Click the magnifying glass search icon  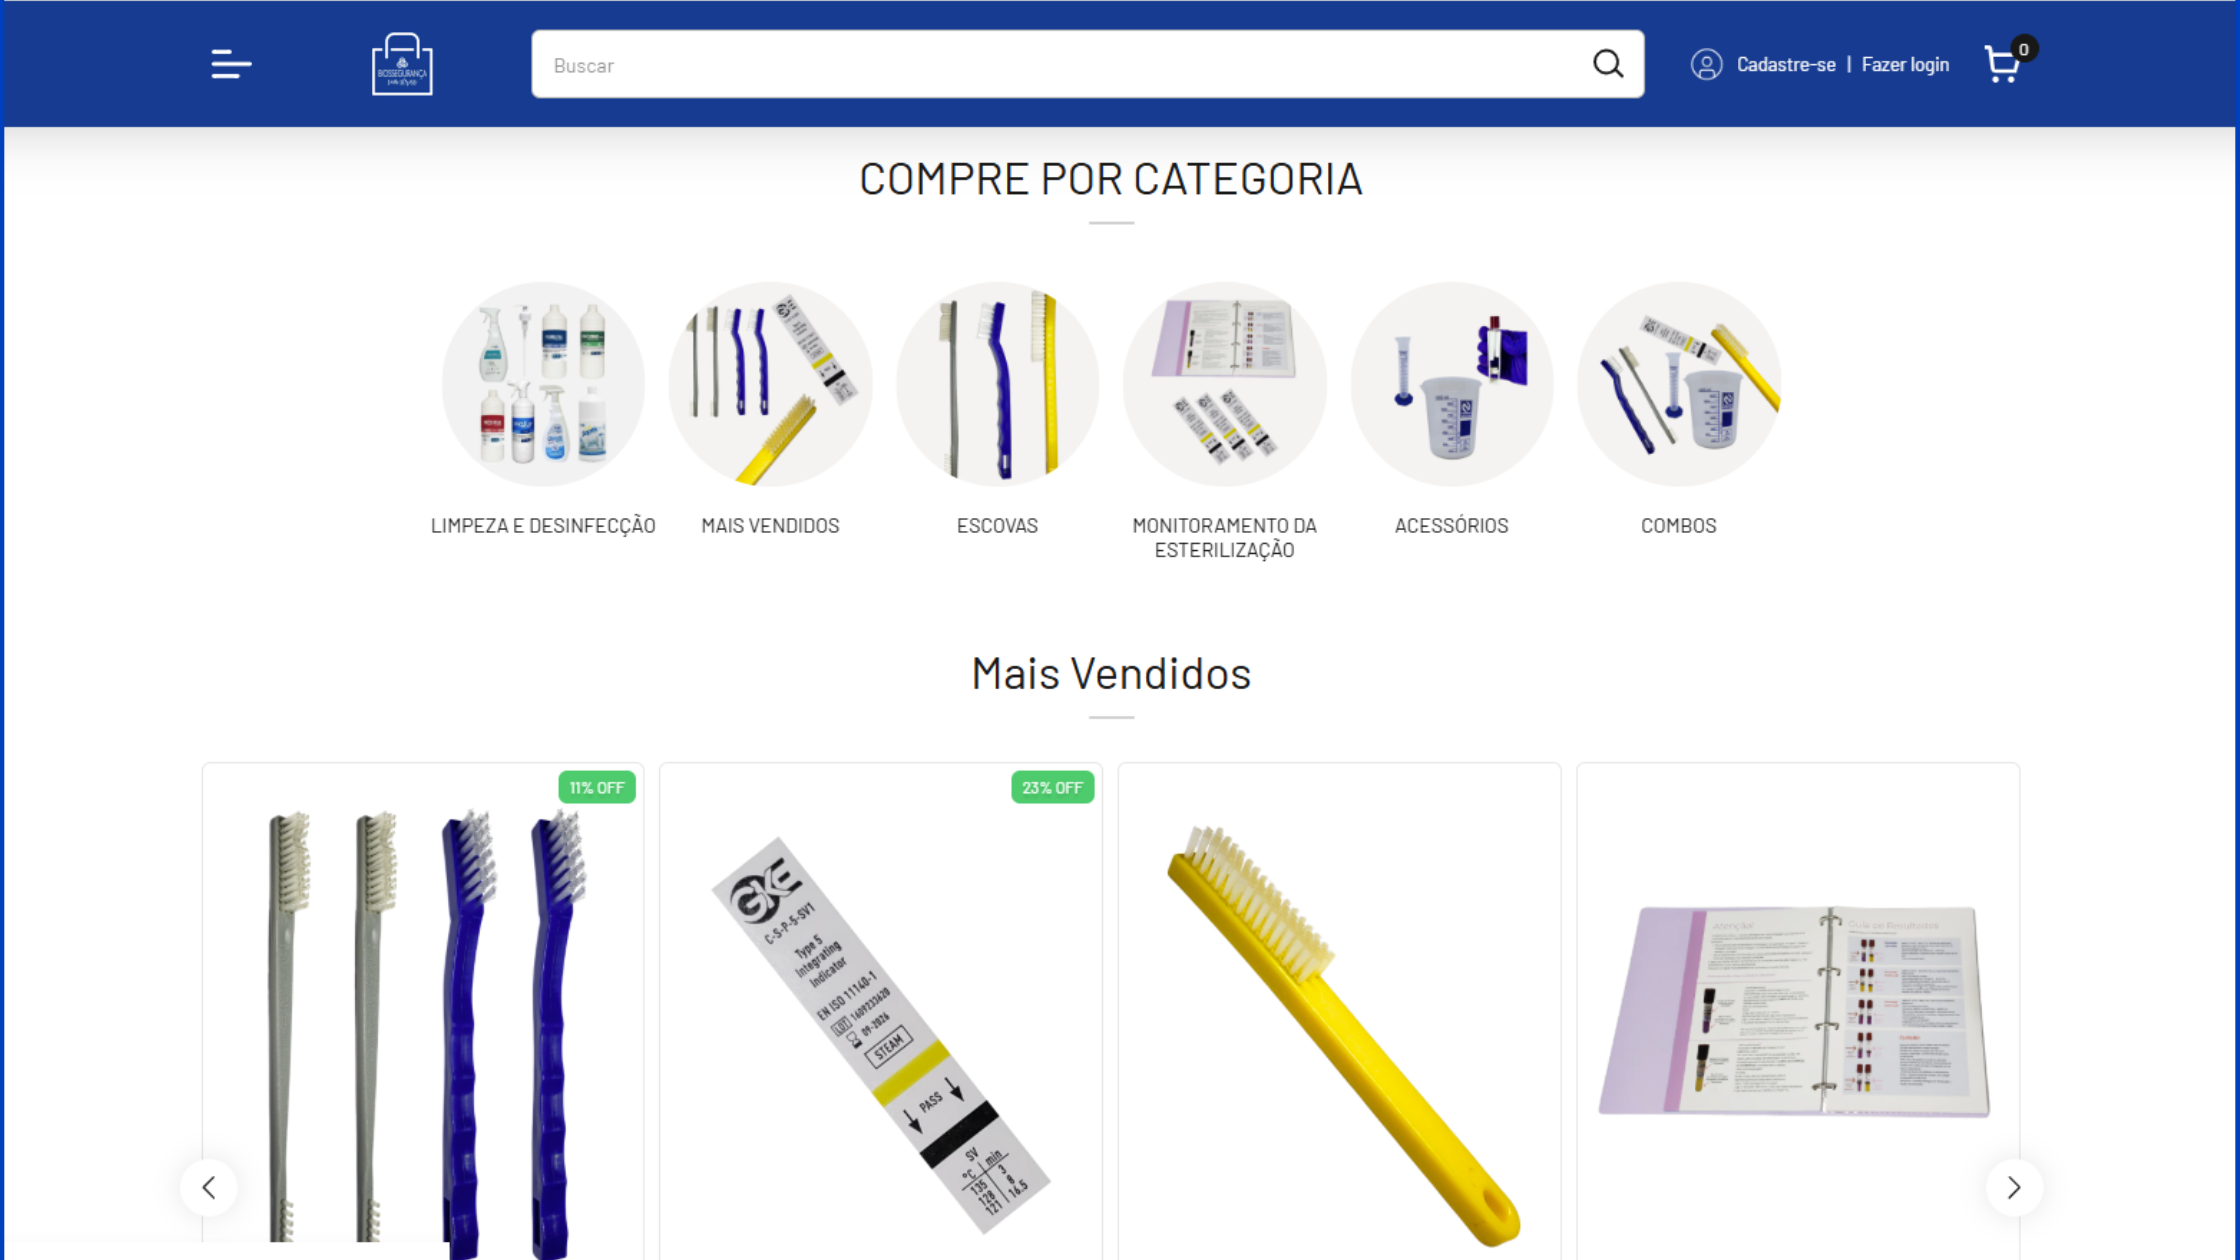1607,64
